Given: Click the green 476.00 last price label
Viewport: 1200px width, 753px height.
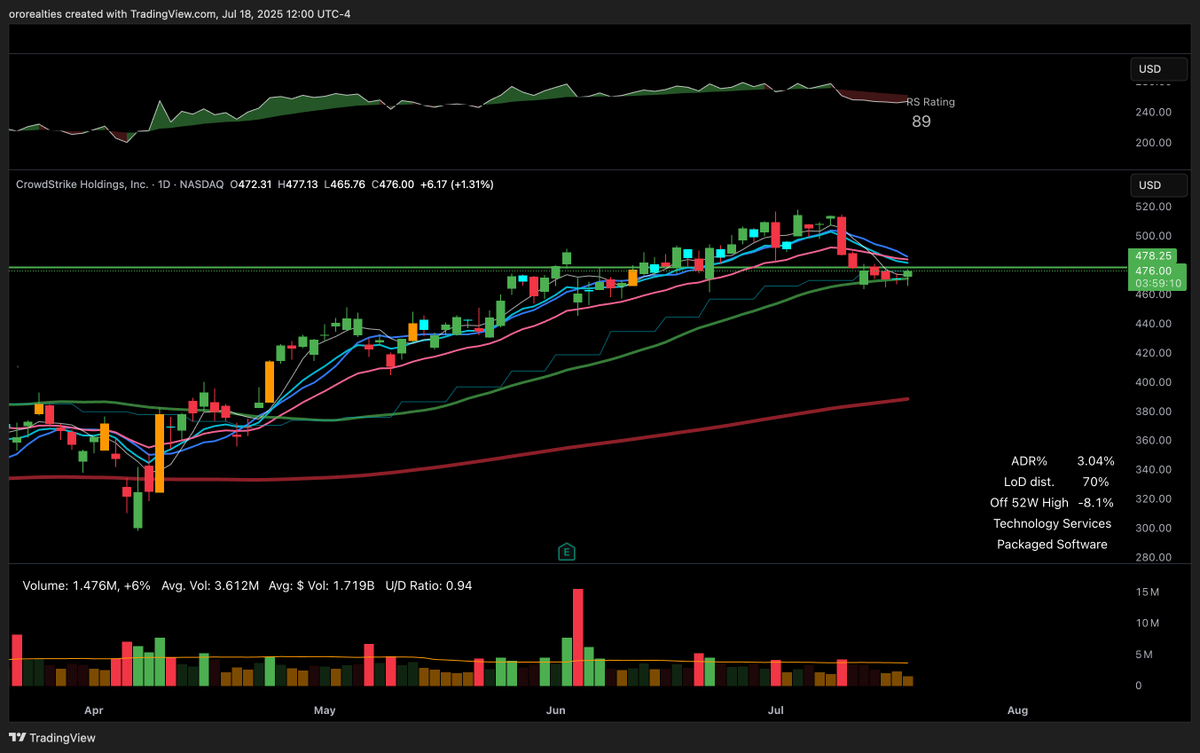Looking at the screenshot, I should [x=1153, y=270].
